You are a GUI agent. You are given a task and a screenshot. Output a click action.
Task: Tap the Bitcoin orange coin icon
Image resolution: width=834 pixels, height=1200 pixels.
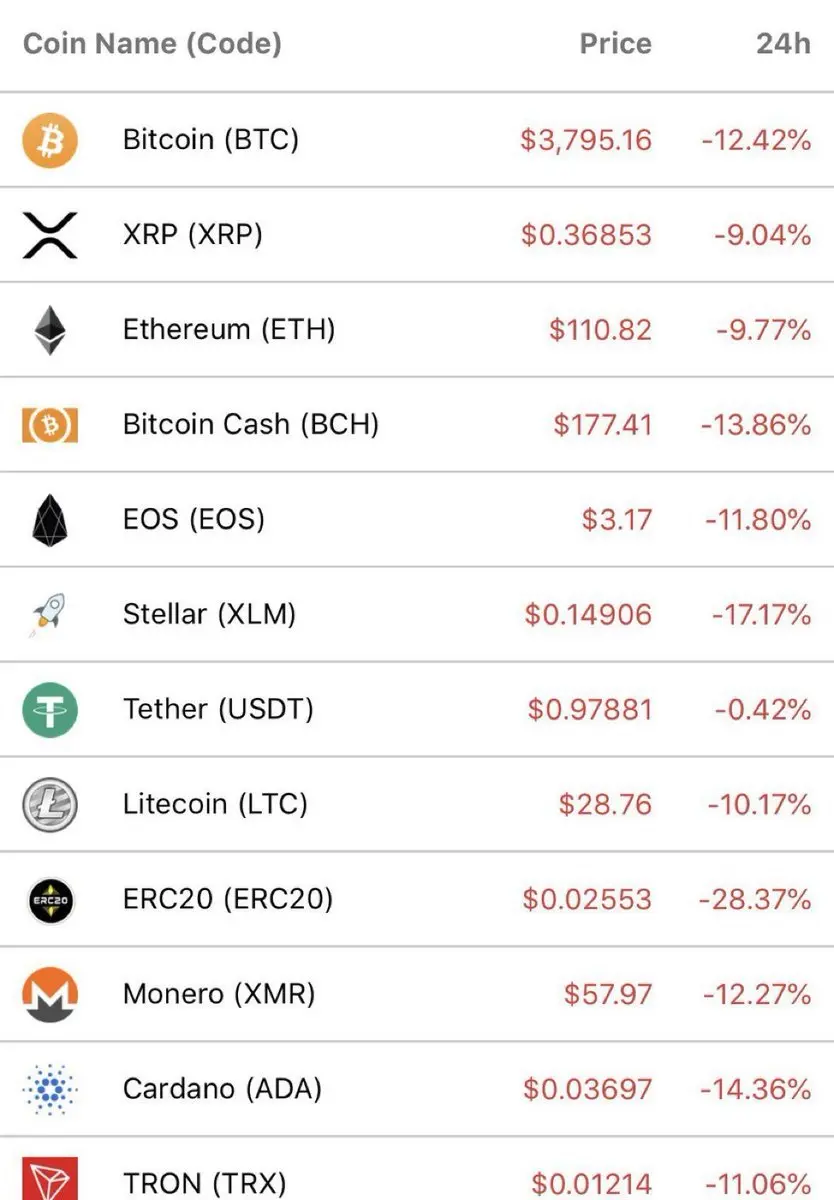coord(49,140)
